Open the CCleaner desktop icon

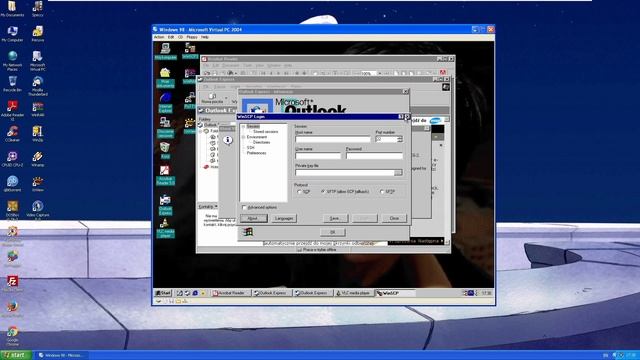point(12,134)
